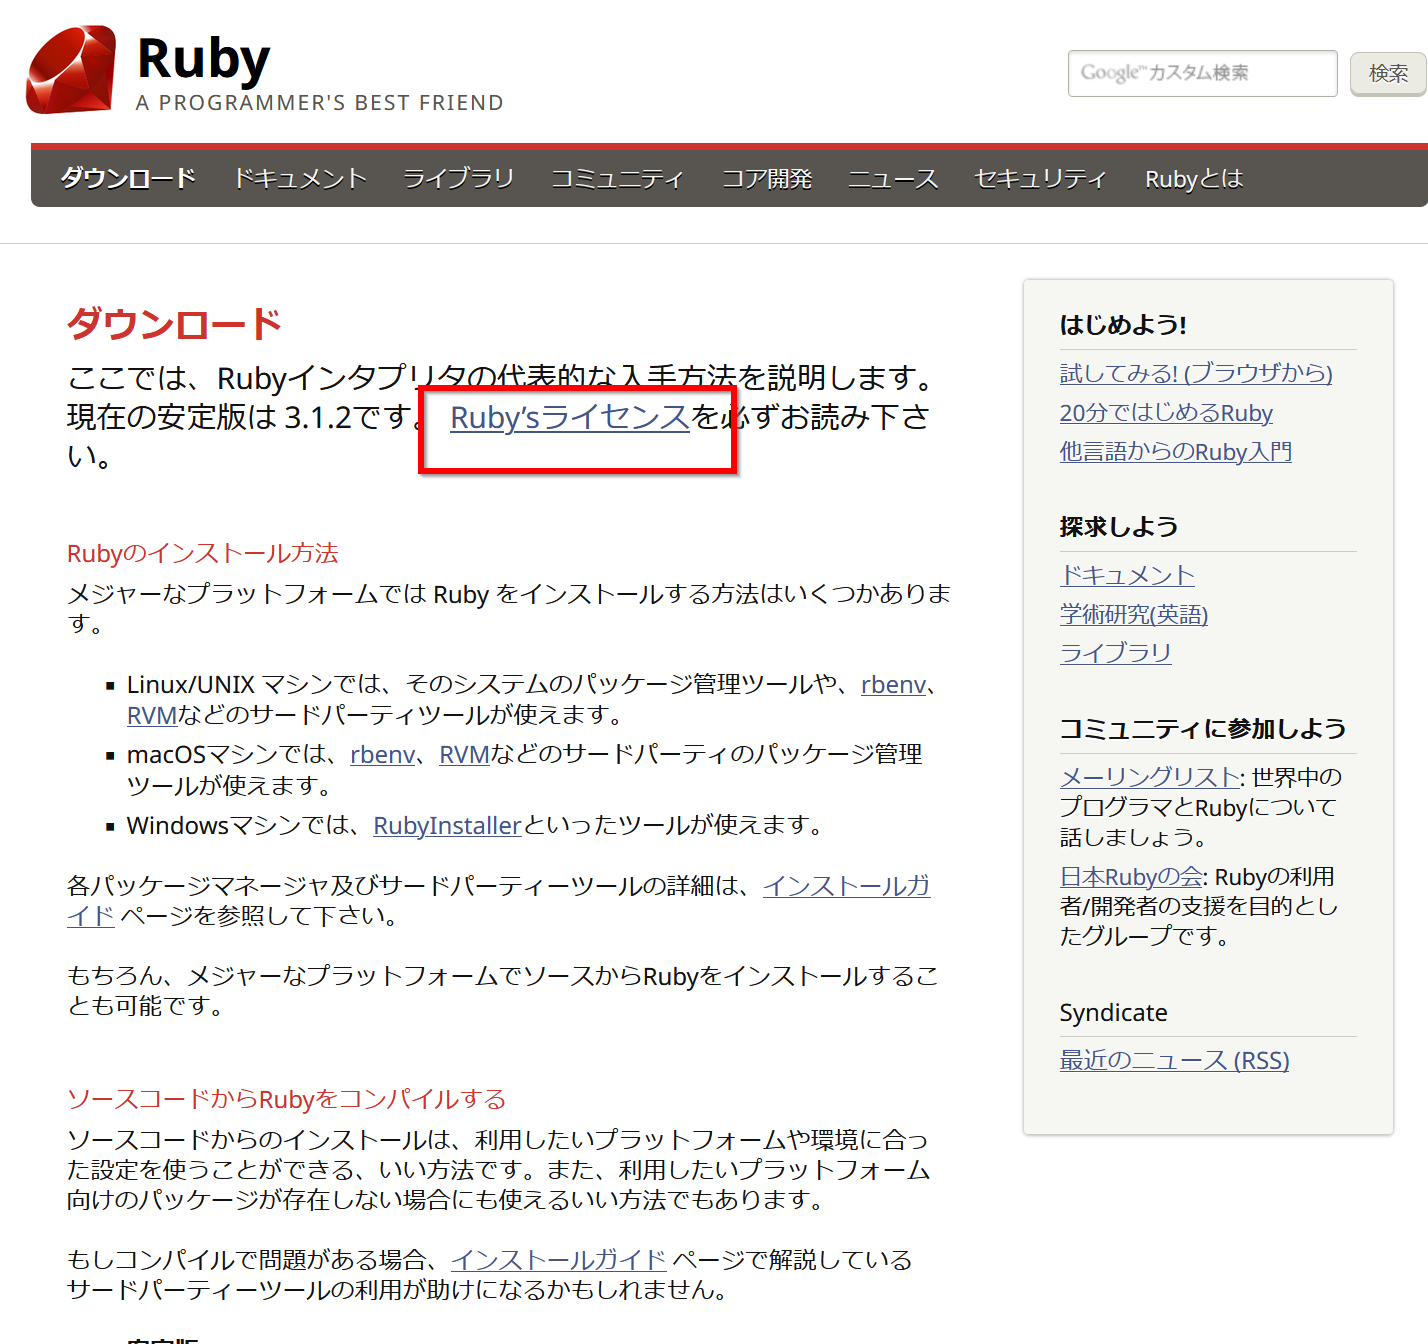Open 20分ではじめるRuby sidebar link
Image resolution: width=1428 pixels, height=1344 pixels.
(1166, 413)
